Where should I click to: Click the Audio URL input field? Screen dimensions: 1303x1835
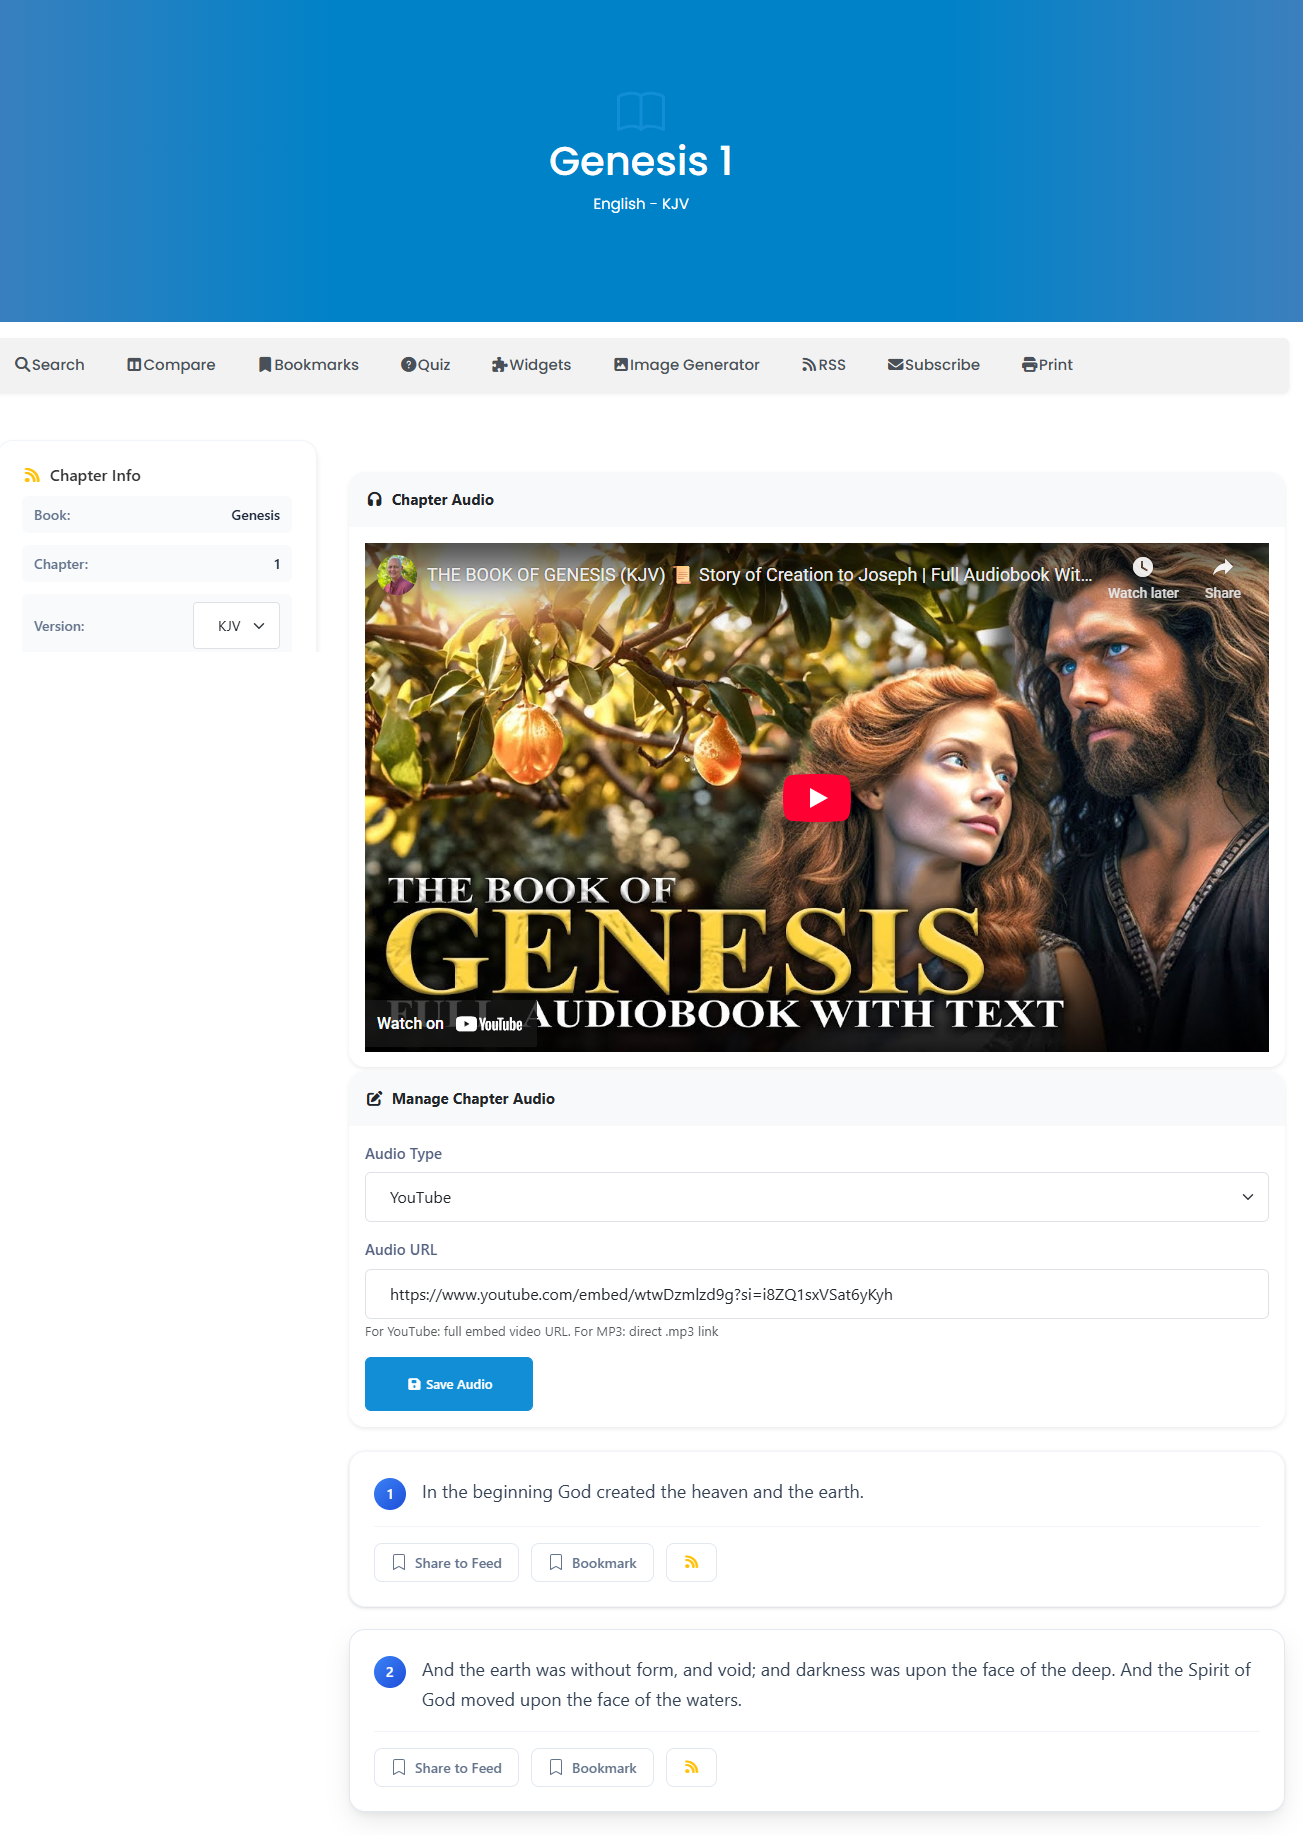coord(816,1294)
